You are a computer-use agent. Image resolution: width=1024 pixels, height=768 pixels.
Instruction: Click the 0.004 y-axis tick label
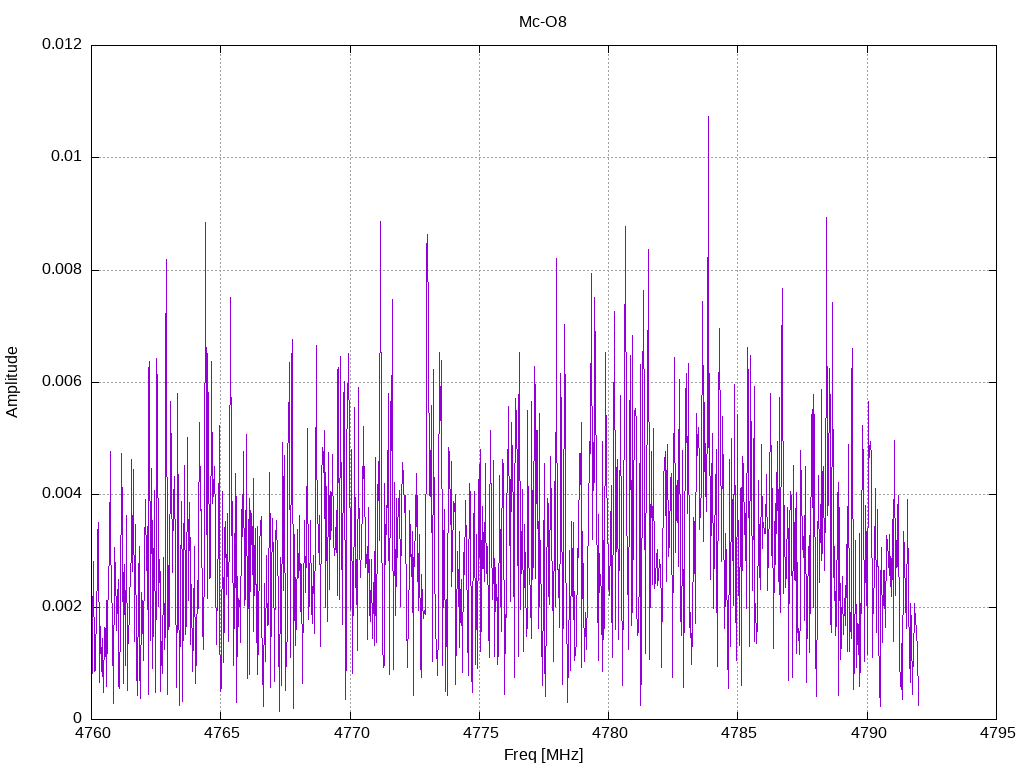click(x=62, y=494)
